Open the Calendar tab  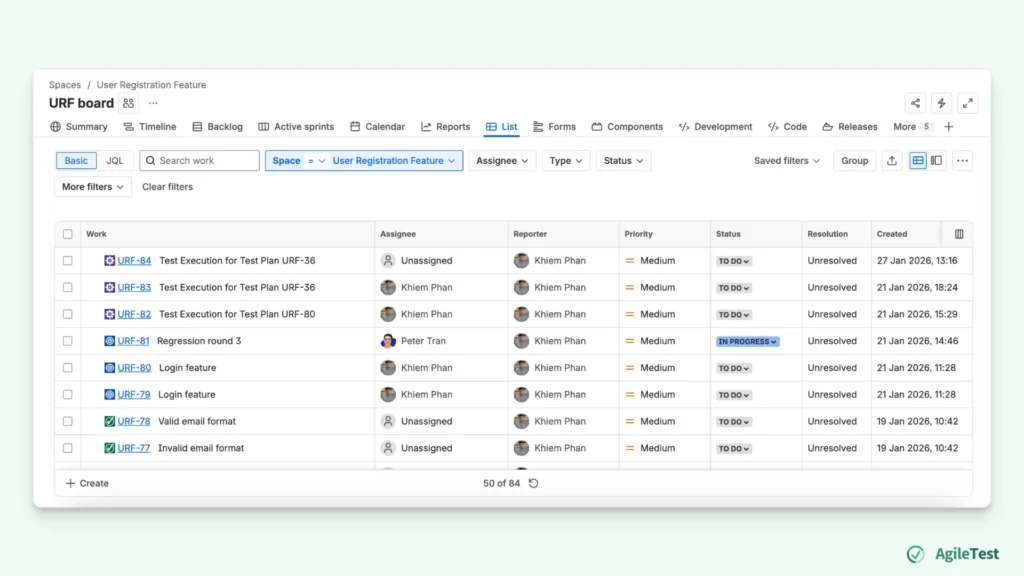click(x=377, y=127)
